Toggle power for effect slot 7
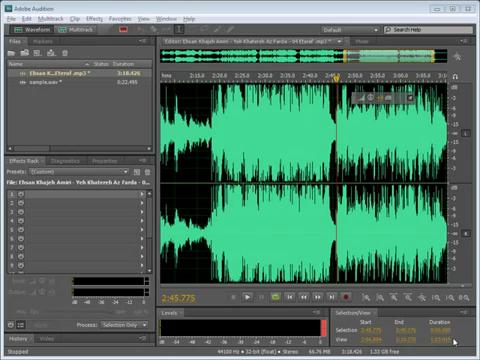This screenshot has height=360, width=480. click(21, 248)
